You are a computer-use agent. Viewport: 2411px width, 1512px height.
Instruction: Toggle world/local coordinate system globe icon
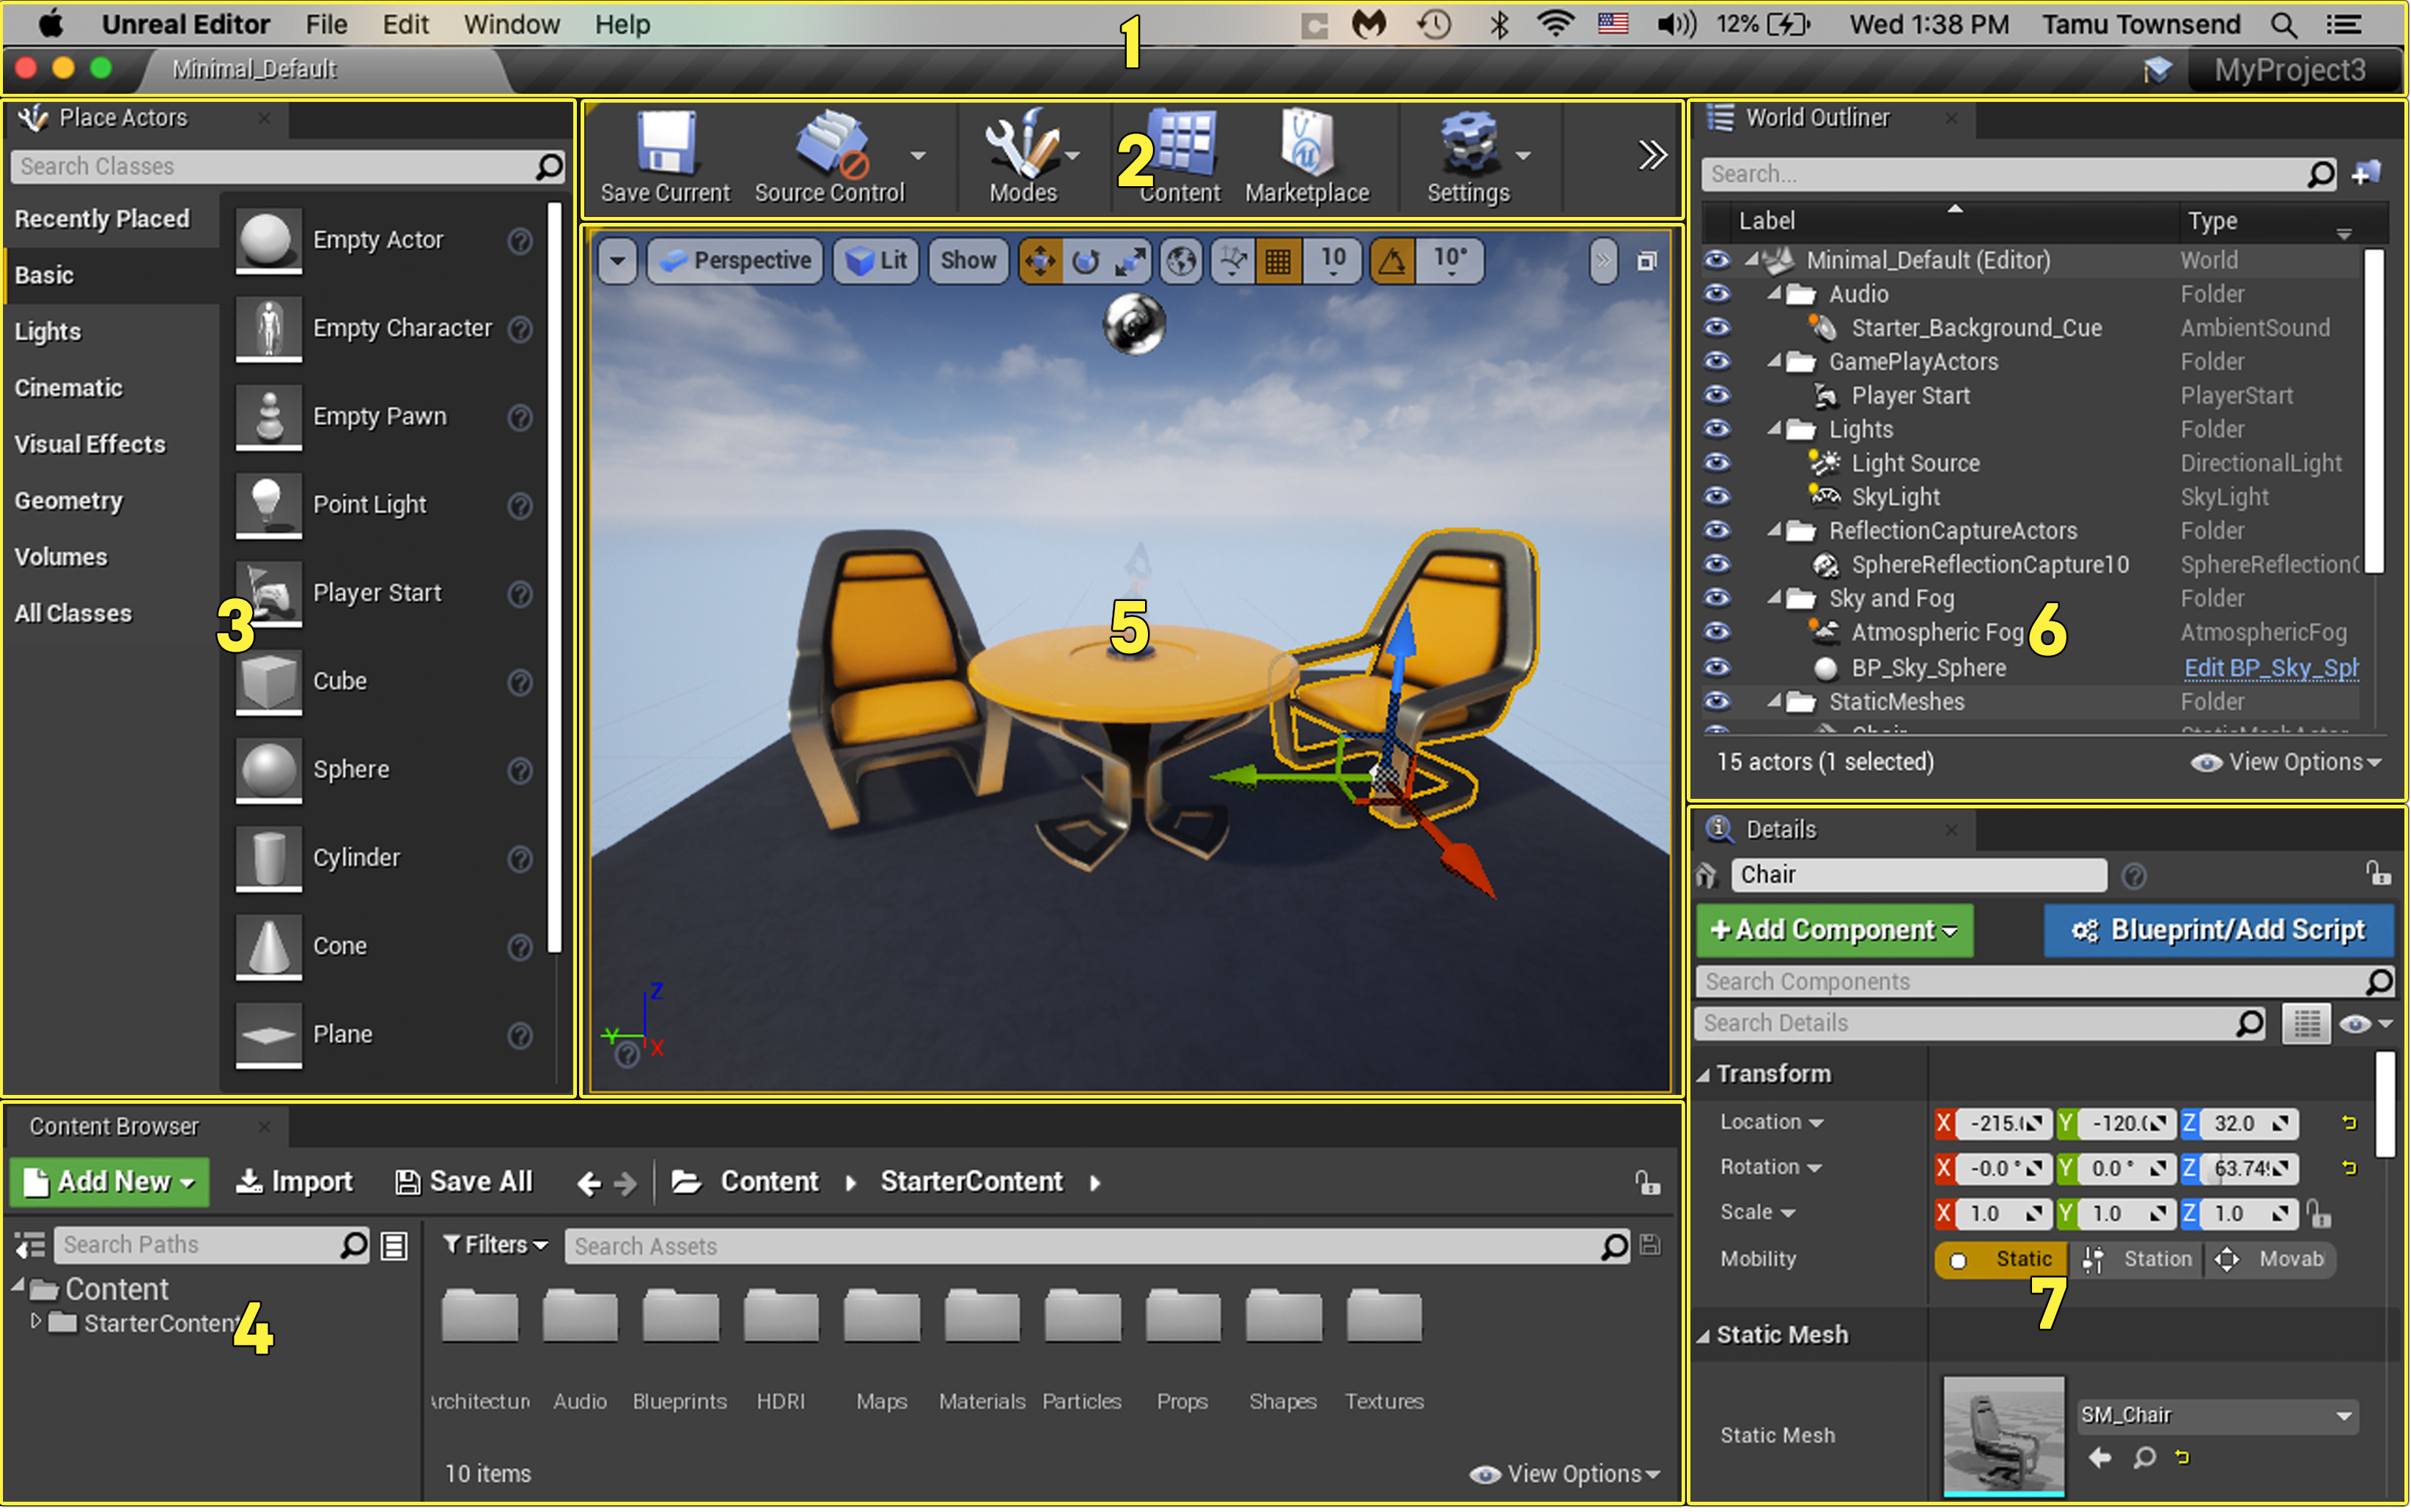[1182, 262]
